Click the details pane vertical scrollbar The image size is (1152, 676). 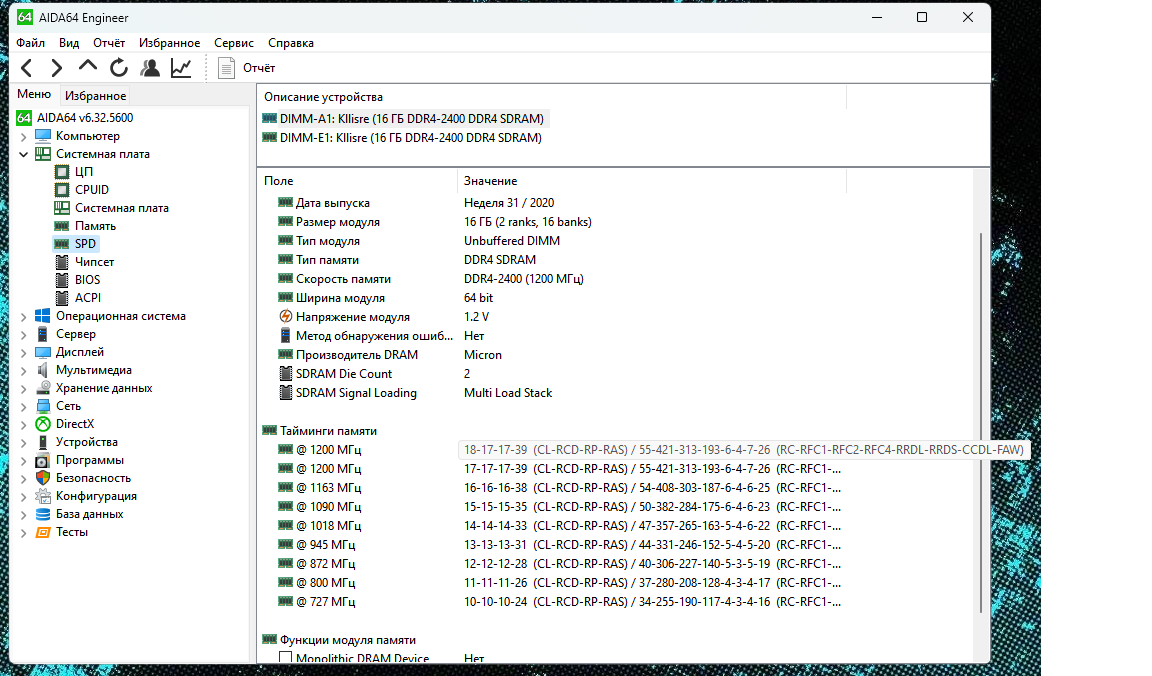pos(981,422)
